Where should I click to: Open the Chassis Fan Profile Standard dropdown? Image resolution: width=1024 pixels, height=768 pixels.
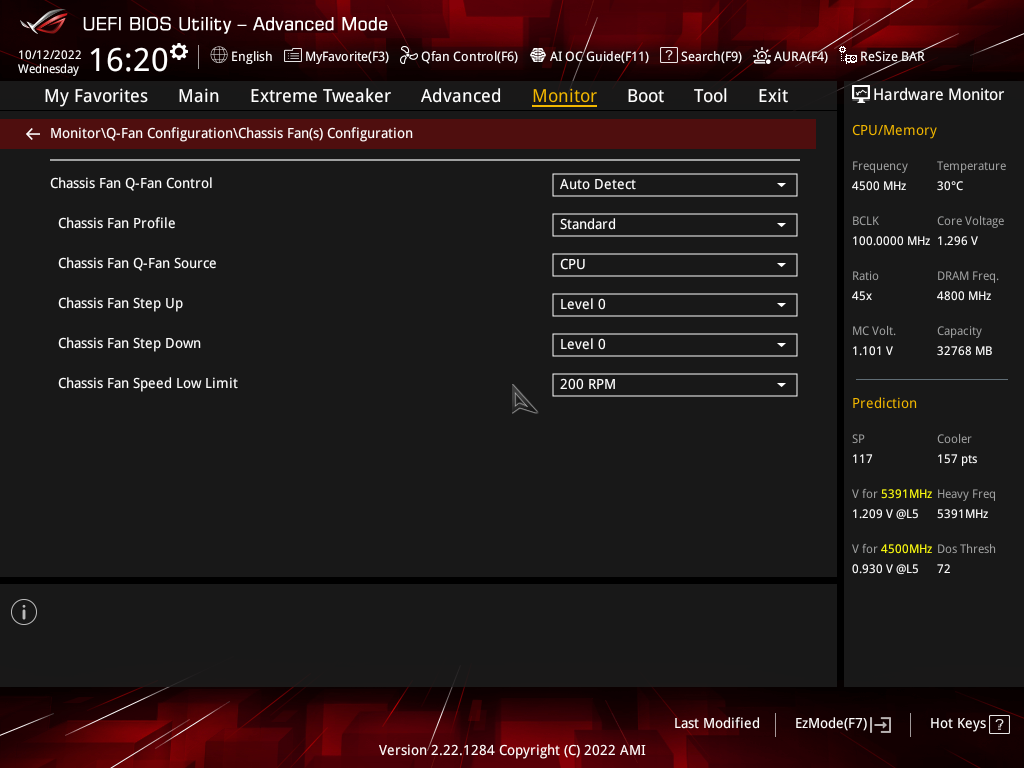point(675,225)
